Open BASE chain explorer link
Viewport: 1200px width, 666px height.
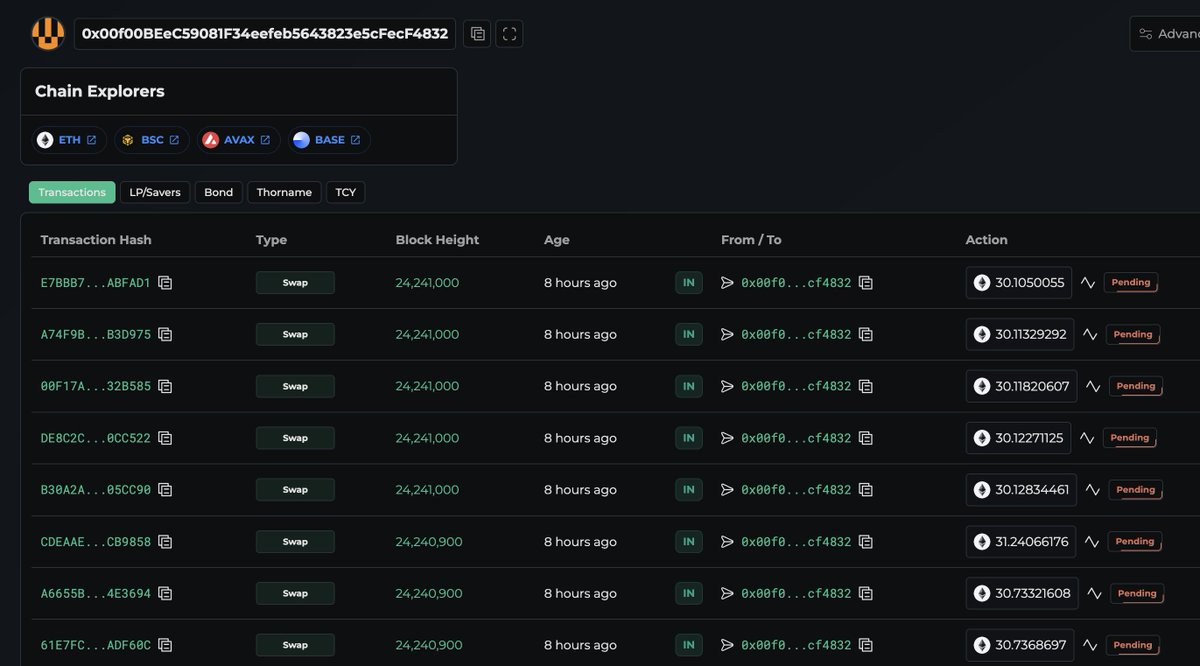tap(328, 140)
